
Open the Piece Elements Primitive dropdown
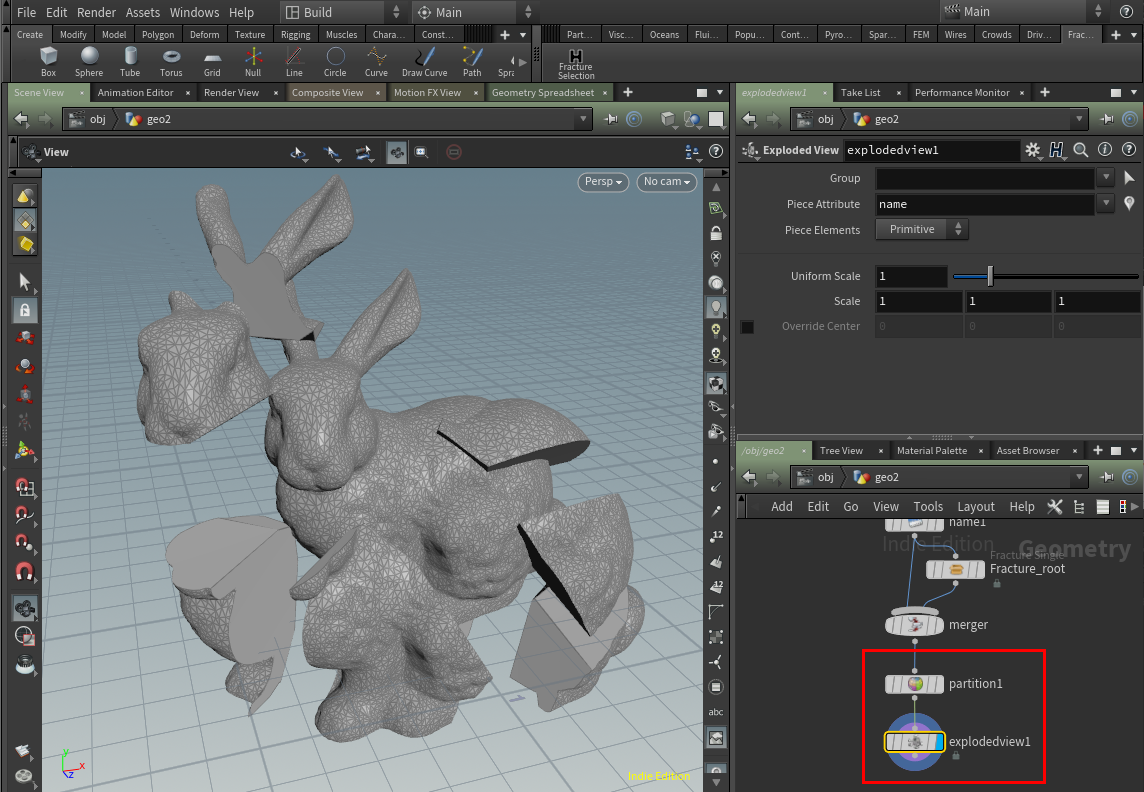921,229
